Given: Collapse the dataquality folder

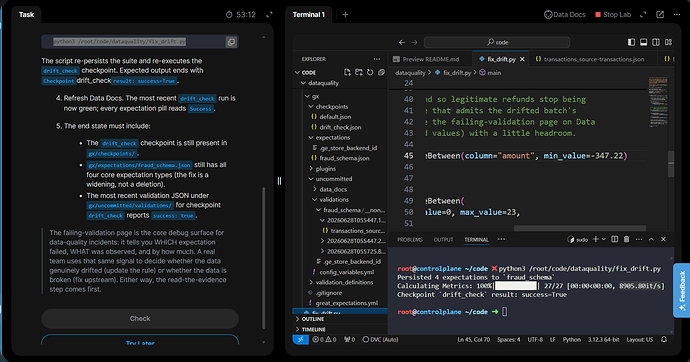Looking at the screenshot, I should [x=320, y=83].
